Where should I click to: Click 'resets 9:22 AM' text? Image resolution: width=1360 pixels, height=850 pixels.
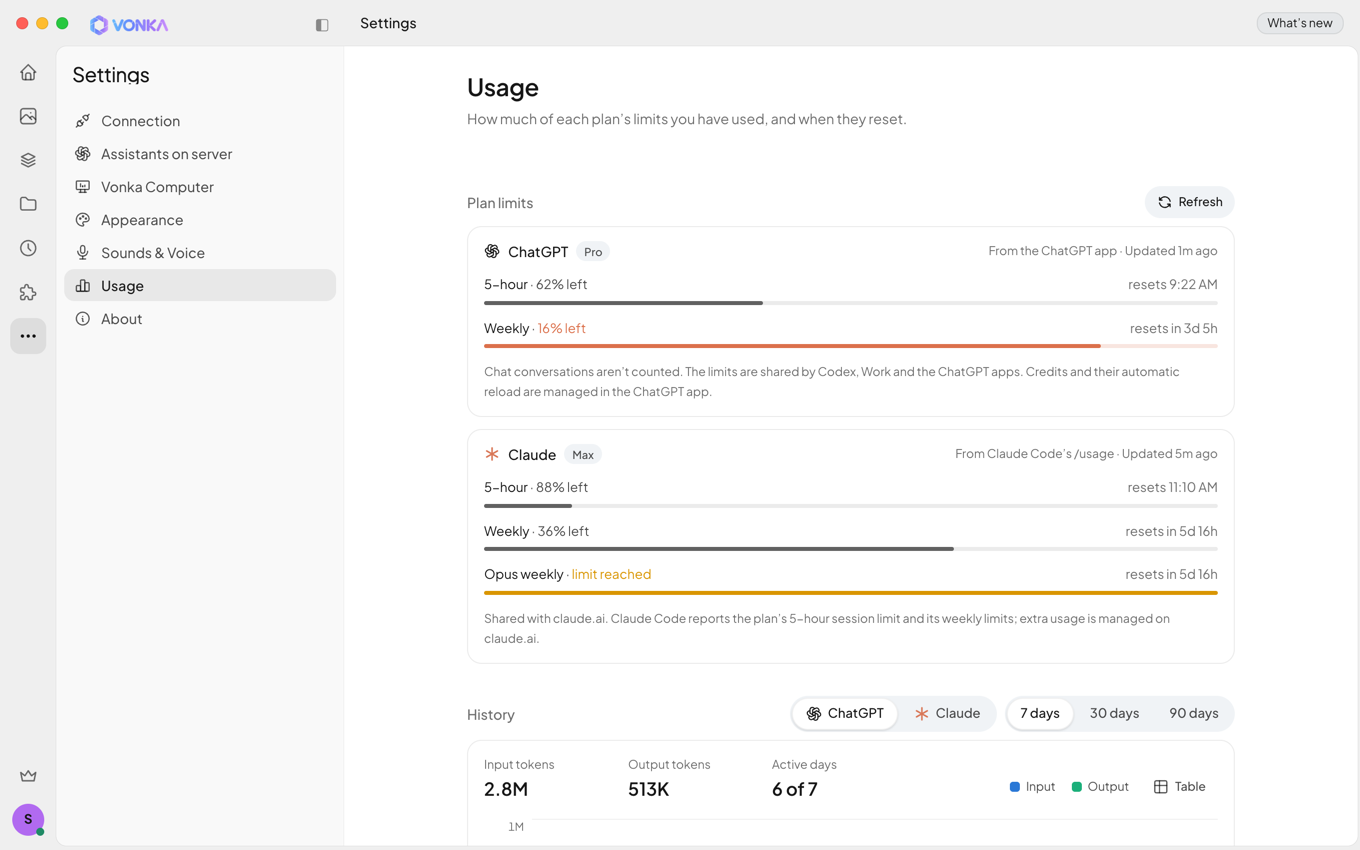click(x=1173, y=284)
